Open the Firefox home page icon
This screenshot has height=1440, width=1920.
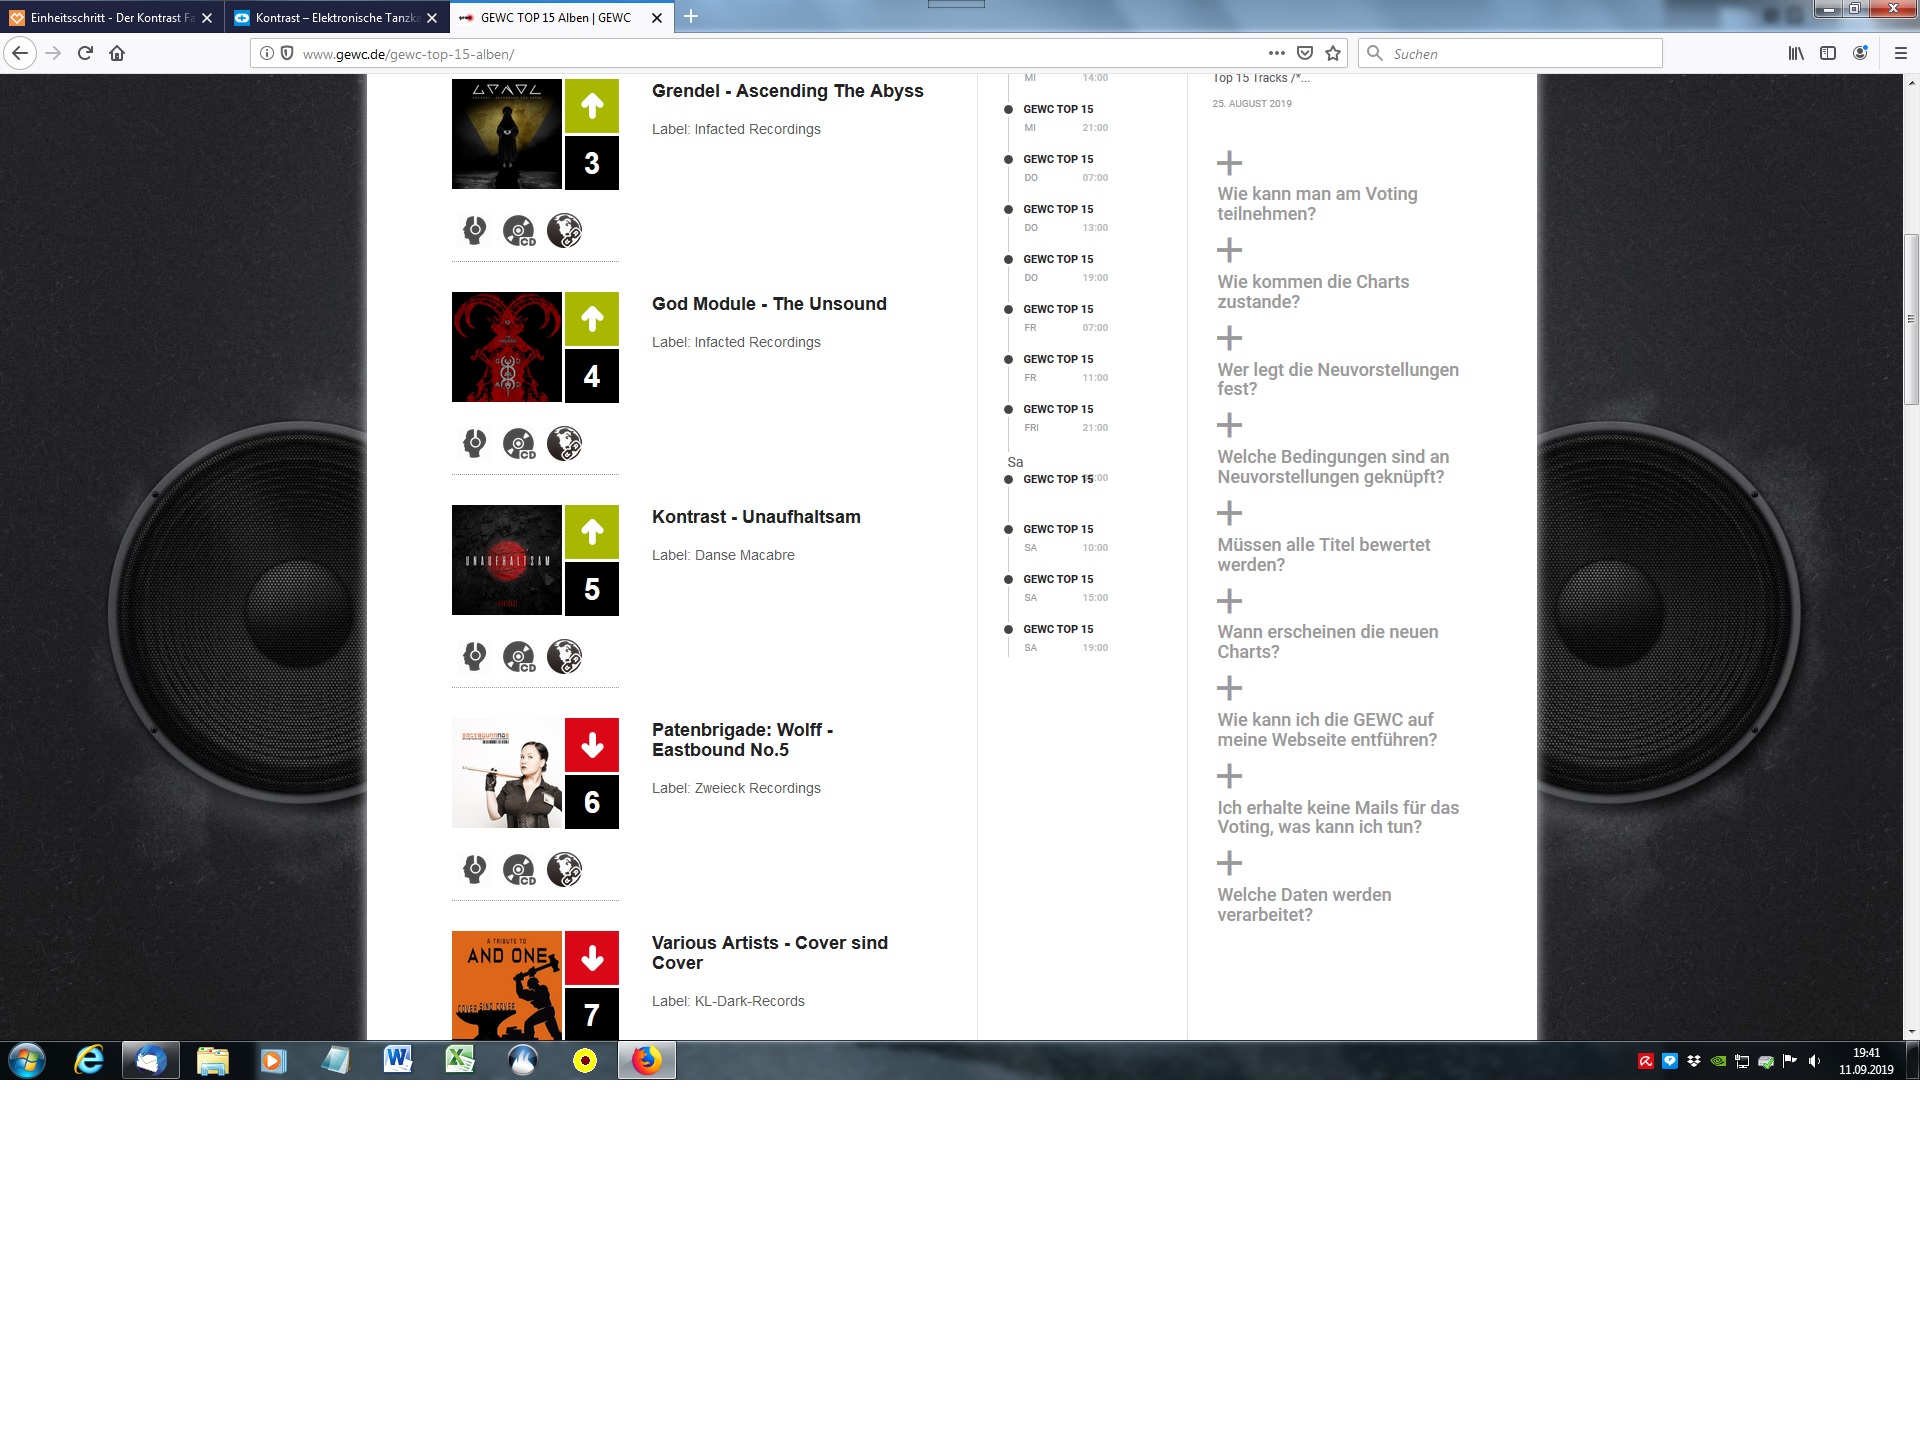coord(117,53)
